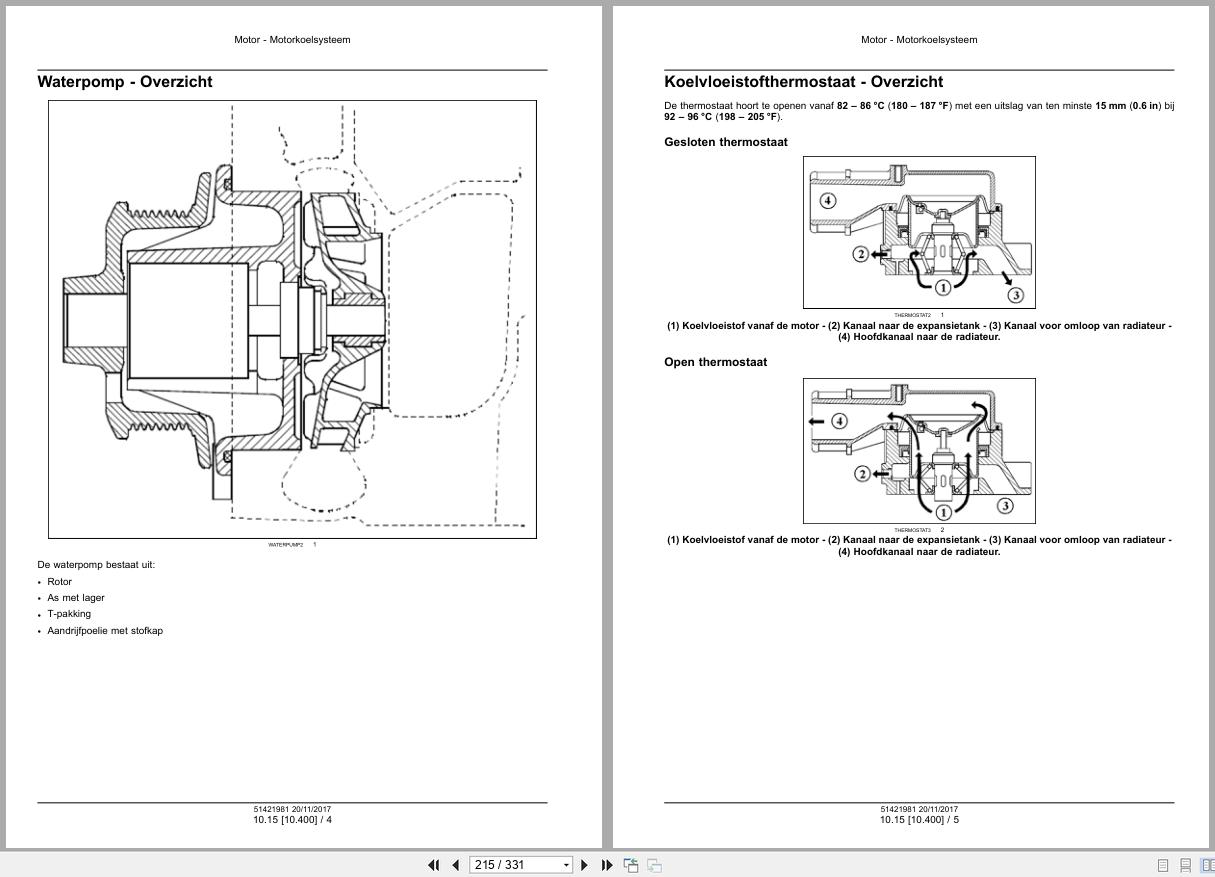1215x877 pixels.
Task: Click the closed thermostat diagram
Action: (919, 232)
